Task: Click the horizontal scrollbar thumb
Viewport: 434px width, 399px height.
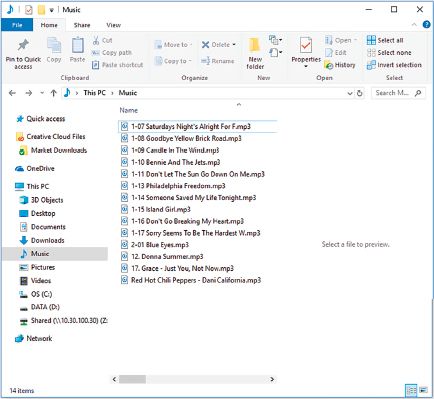Action: click(132, 379)
